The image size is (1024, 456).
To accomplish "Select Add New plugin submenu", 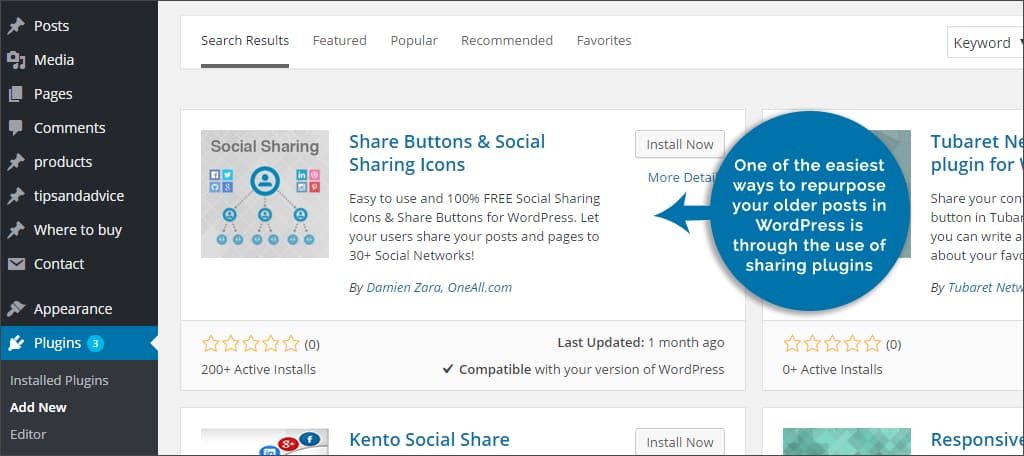I will [x=39, y=407].
